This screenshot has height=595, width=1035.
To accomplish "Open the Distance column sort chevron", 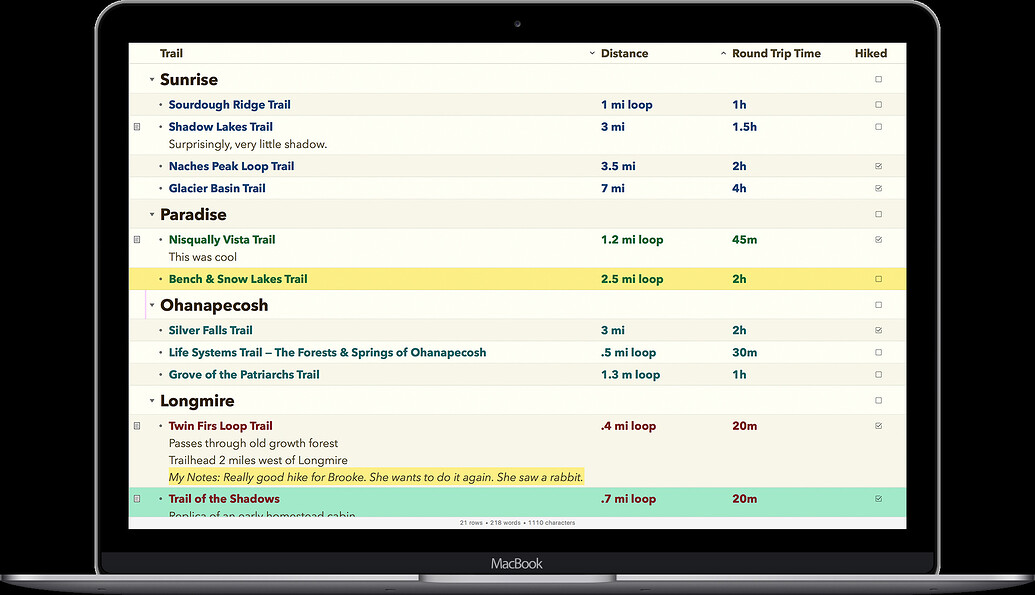I will (x=591, y=53).
